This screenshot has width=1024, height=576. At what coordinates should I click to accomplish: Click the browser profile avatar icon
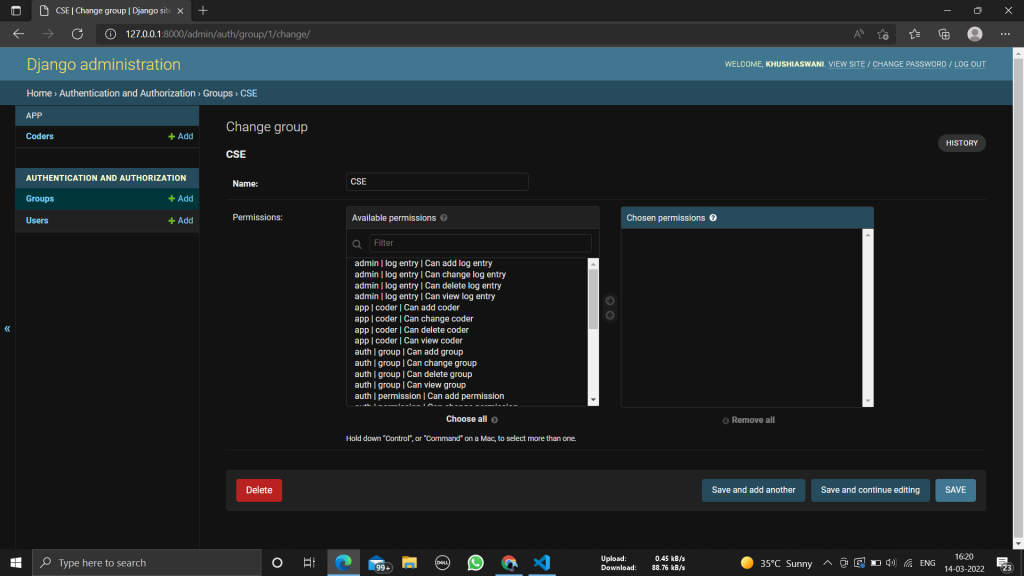[x=974, y=32]
